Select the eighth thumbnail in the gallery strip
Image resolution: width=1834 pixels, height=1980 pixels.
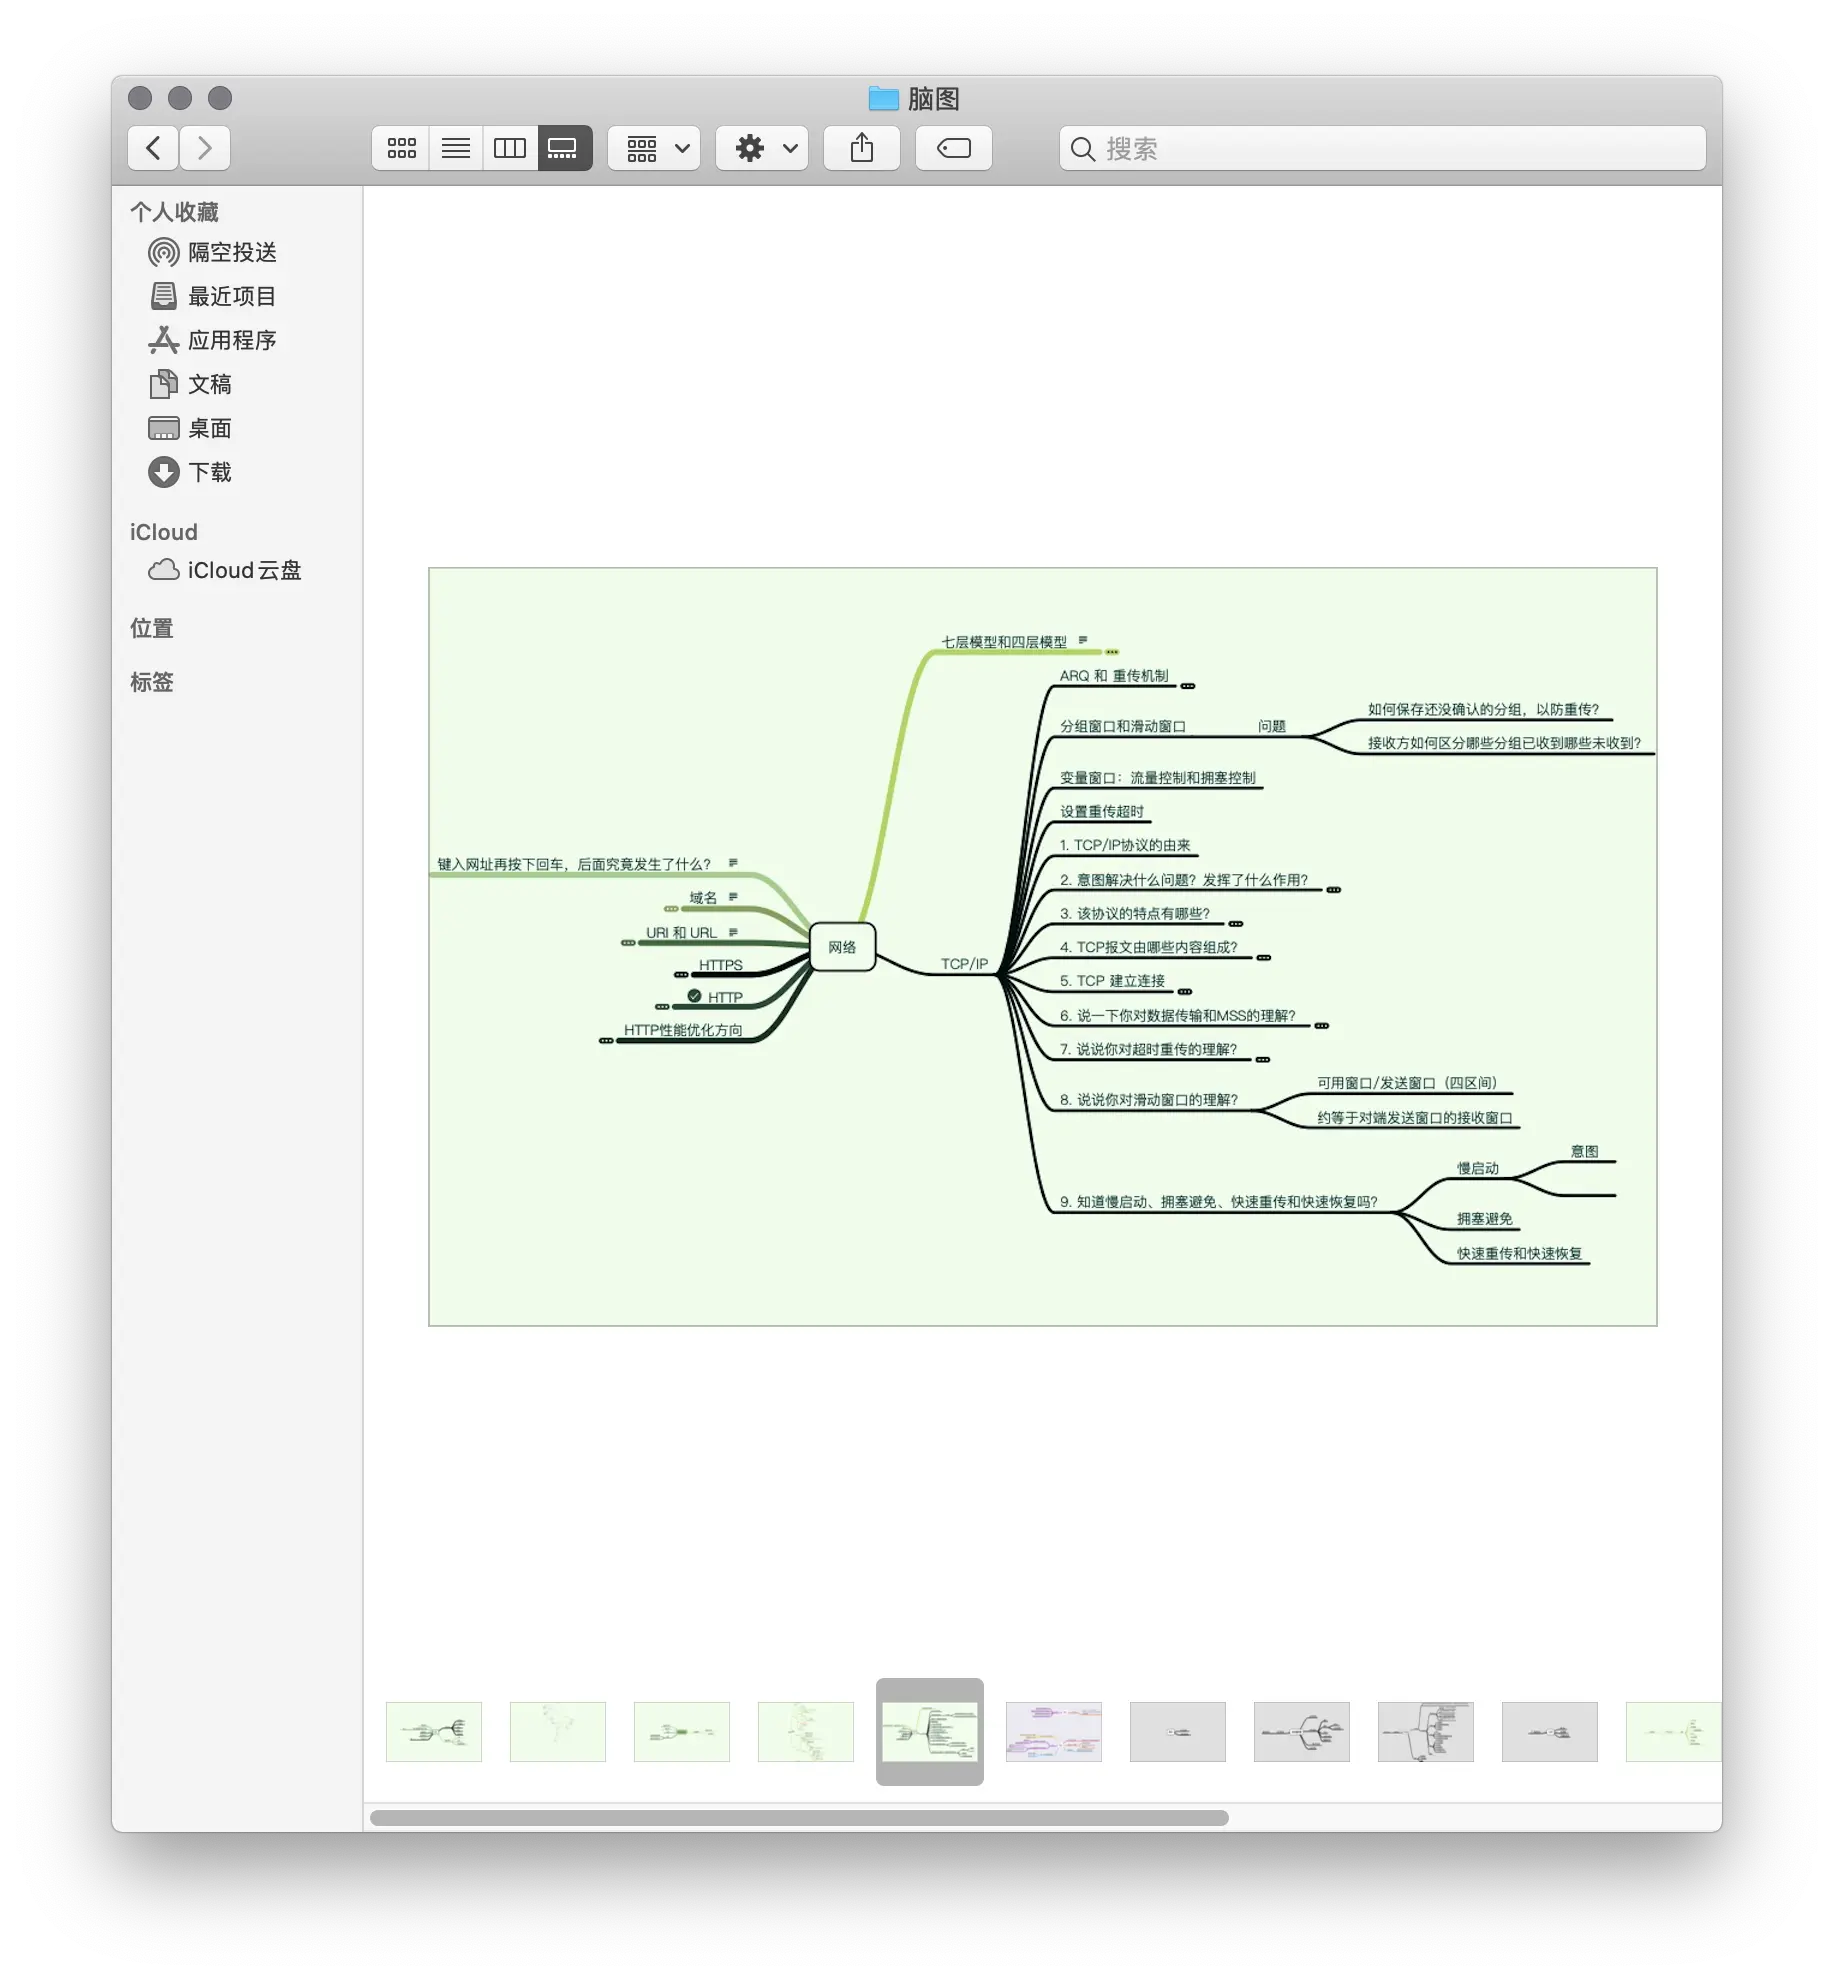coord(1302,1731)
